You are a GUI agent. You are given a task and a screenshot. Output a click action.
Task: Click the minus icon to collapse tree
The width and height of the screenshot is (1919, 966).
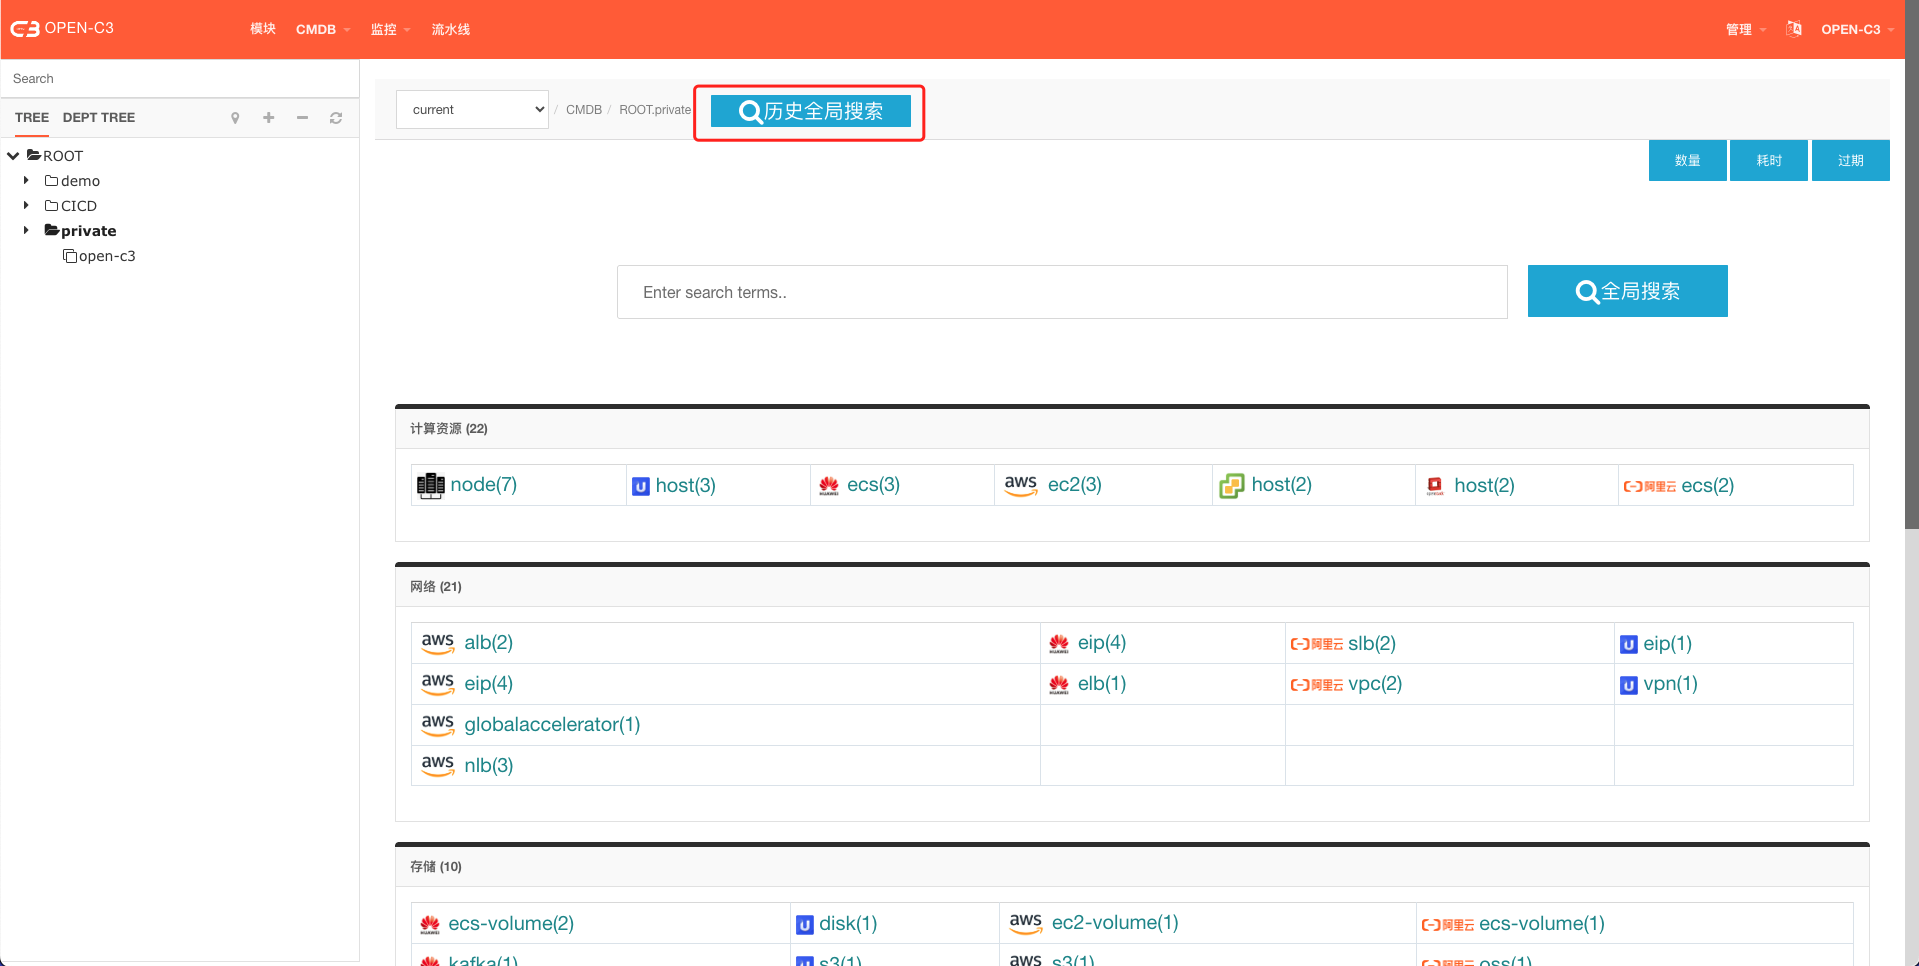[x=302, y=118]
